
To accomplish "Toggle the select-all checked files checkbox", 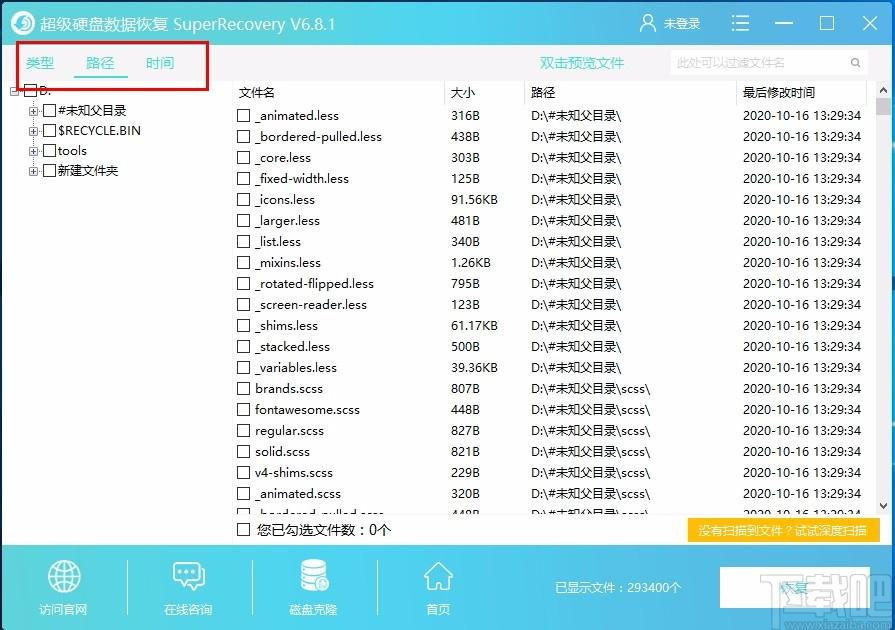I will point(244,530).
